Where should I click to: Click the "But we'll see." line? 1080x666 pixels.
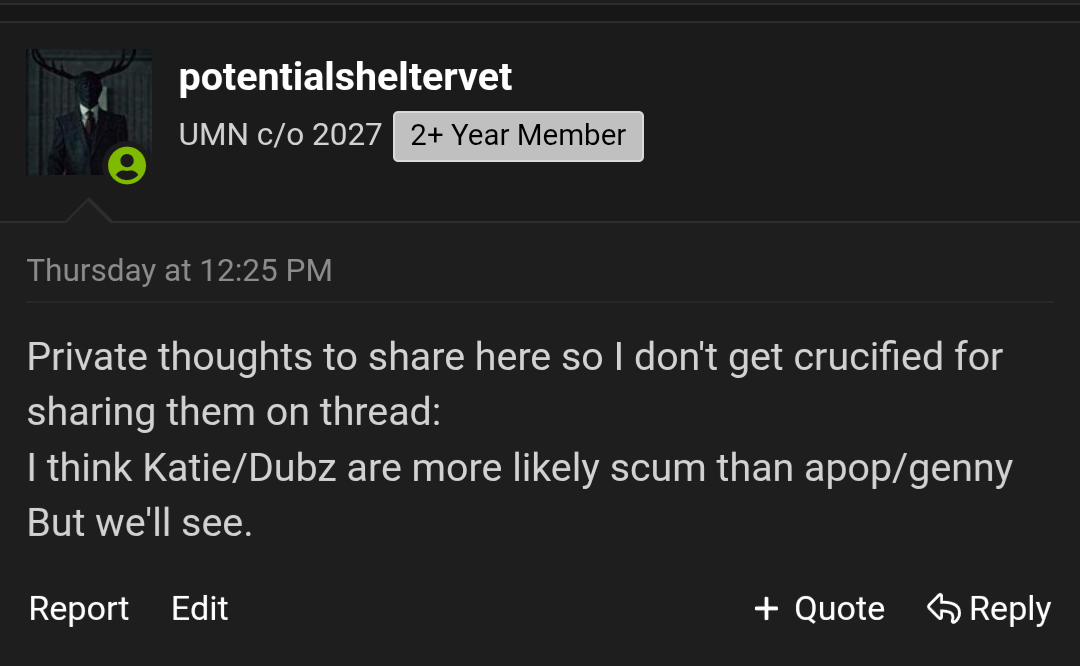tap(139, 523)
